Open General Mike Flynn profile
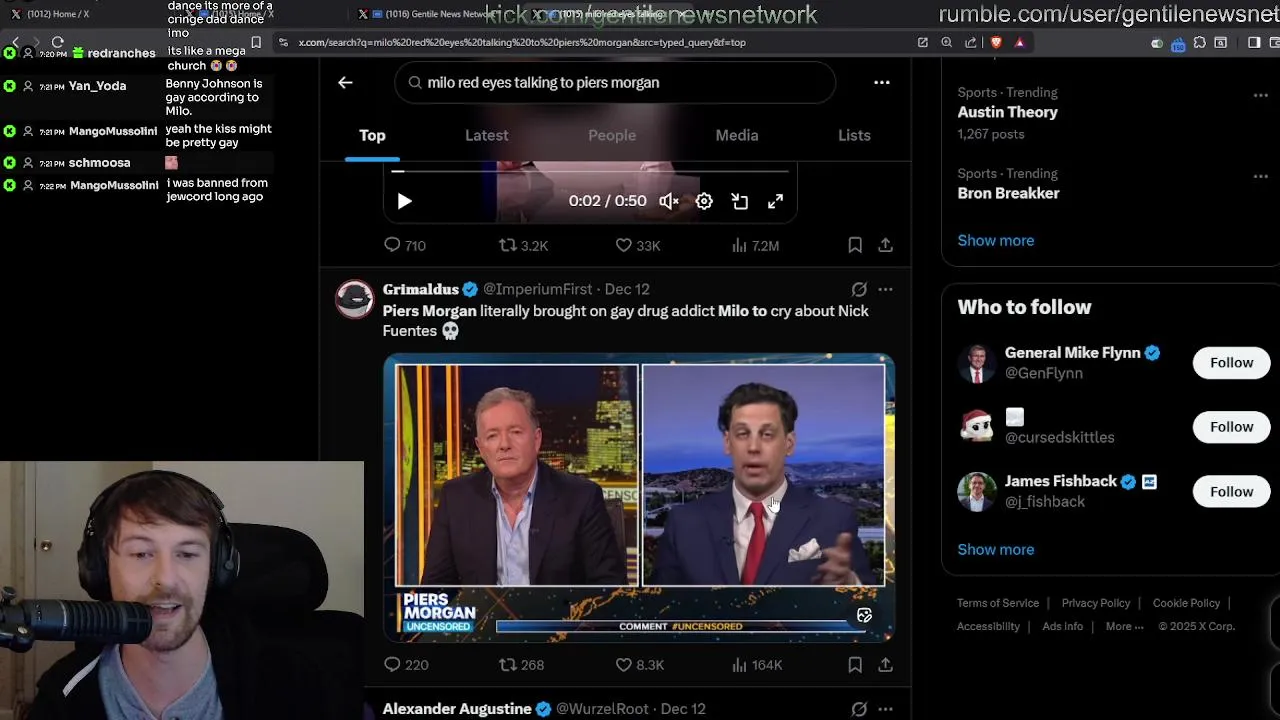The width and height of the screenshot is (1280, 720). 1073,353
